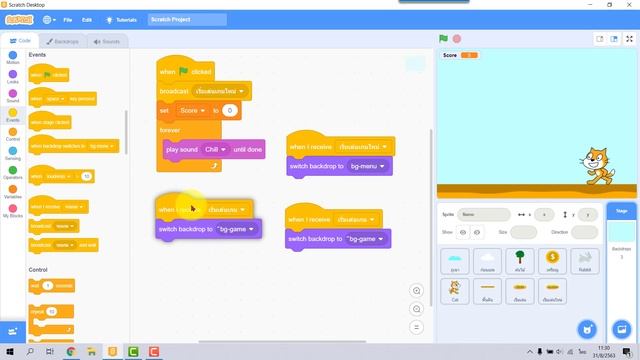640x360 pixels.
Task: Click the block palette vertical scrollbar
Action: click(126, 132)
